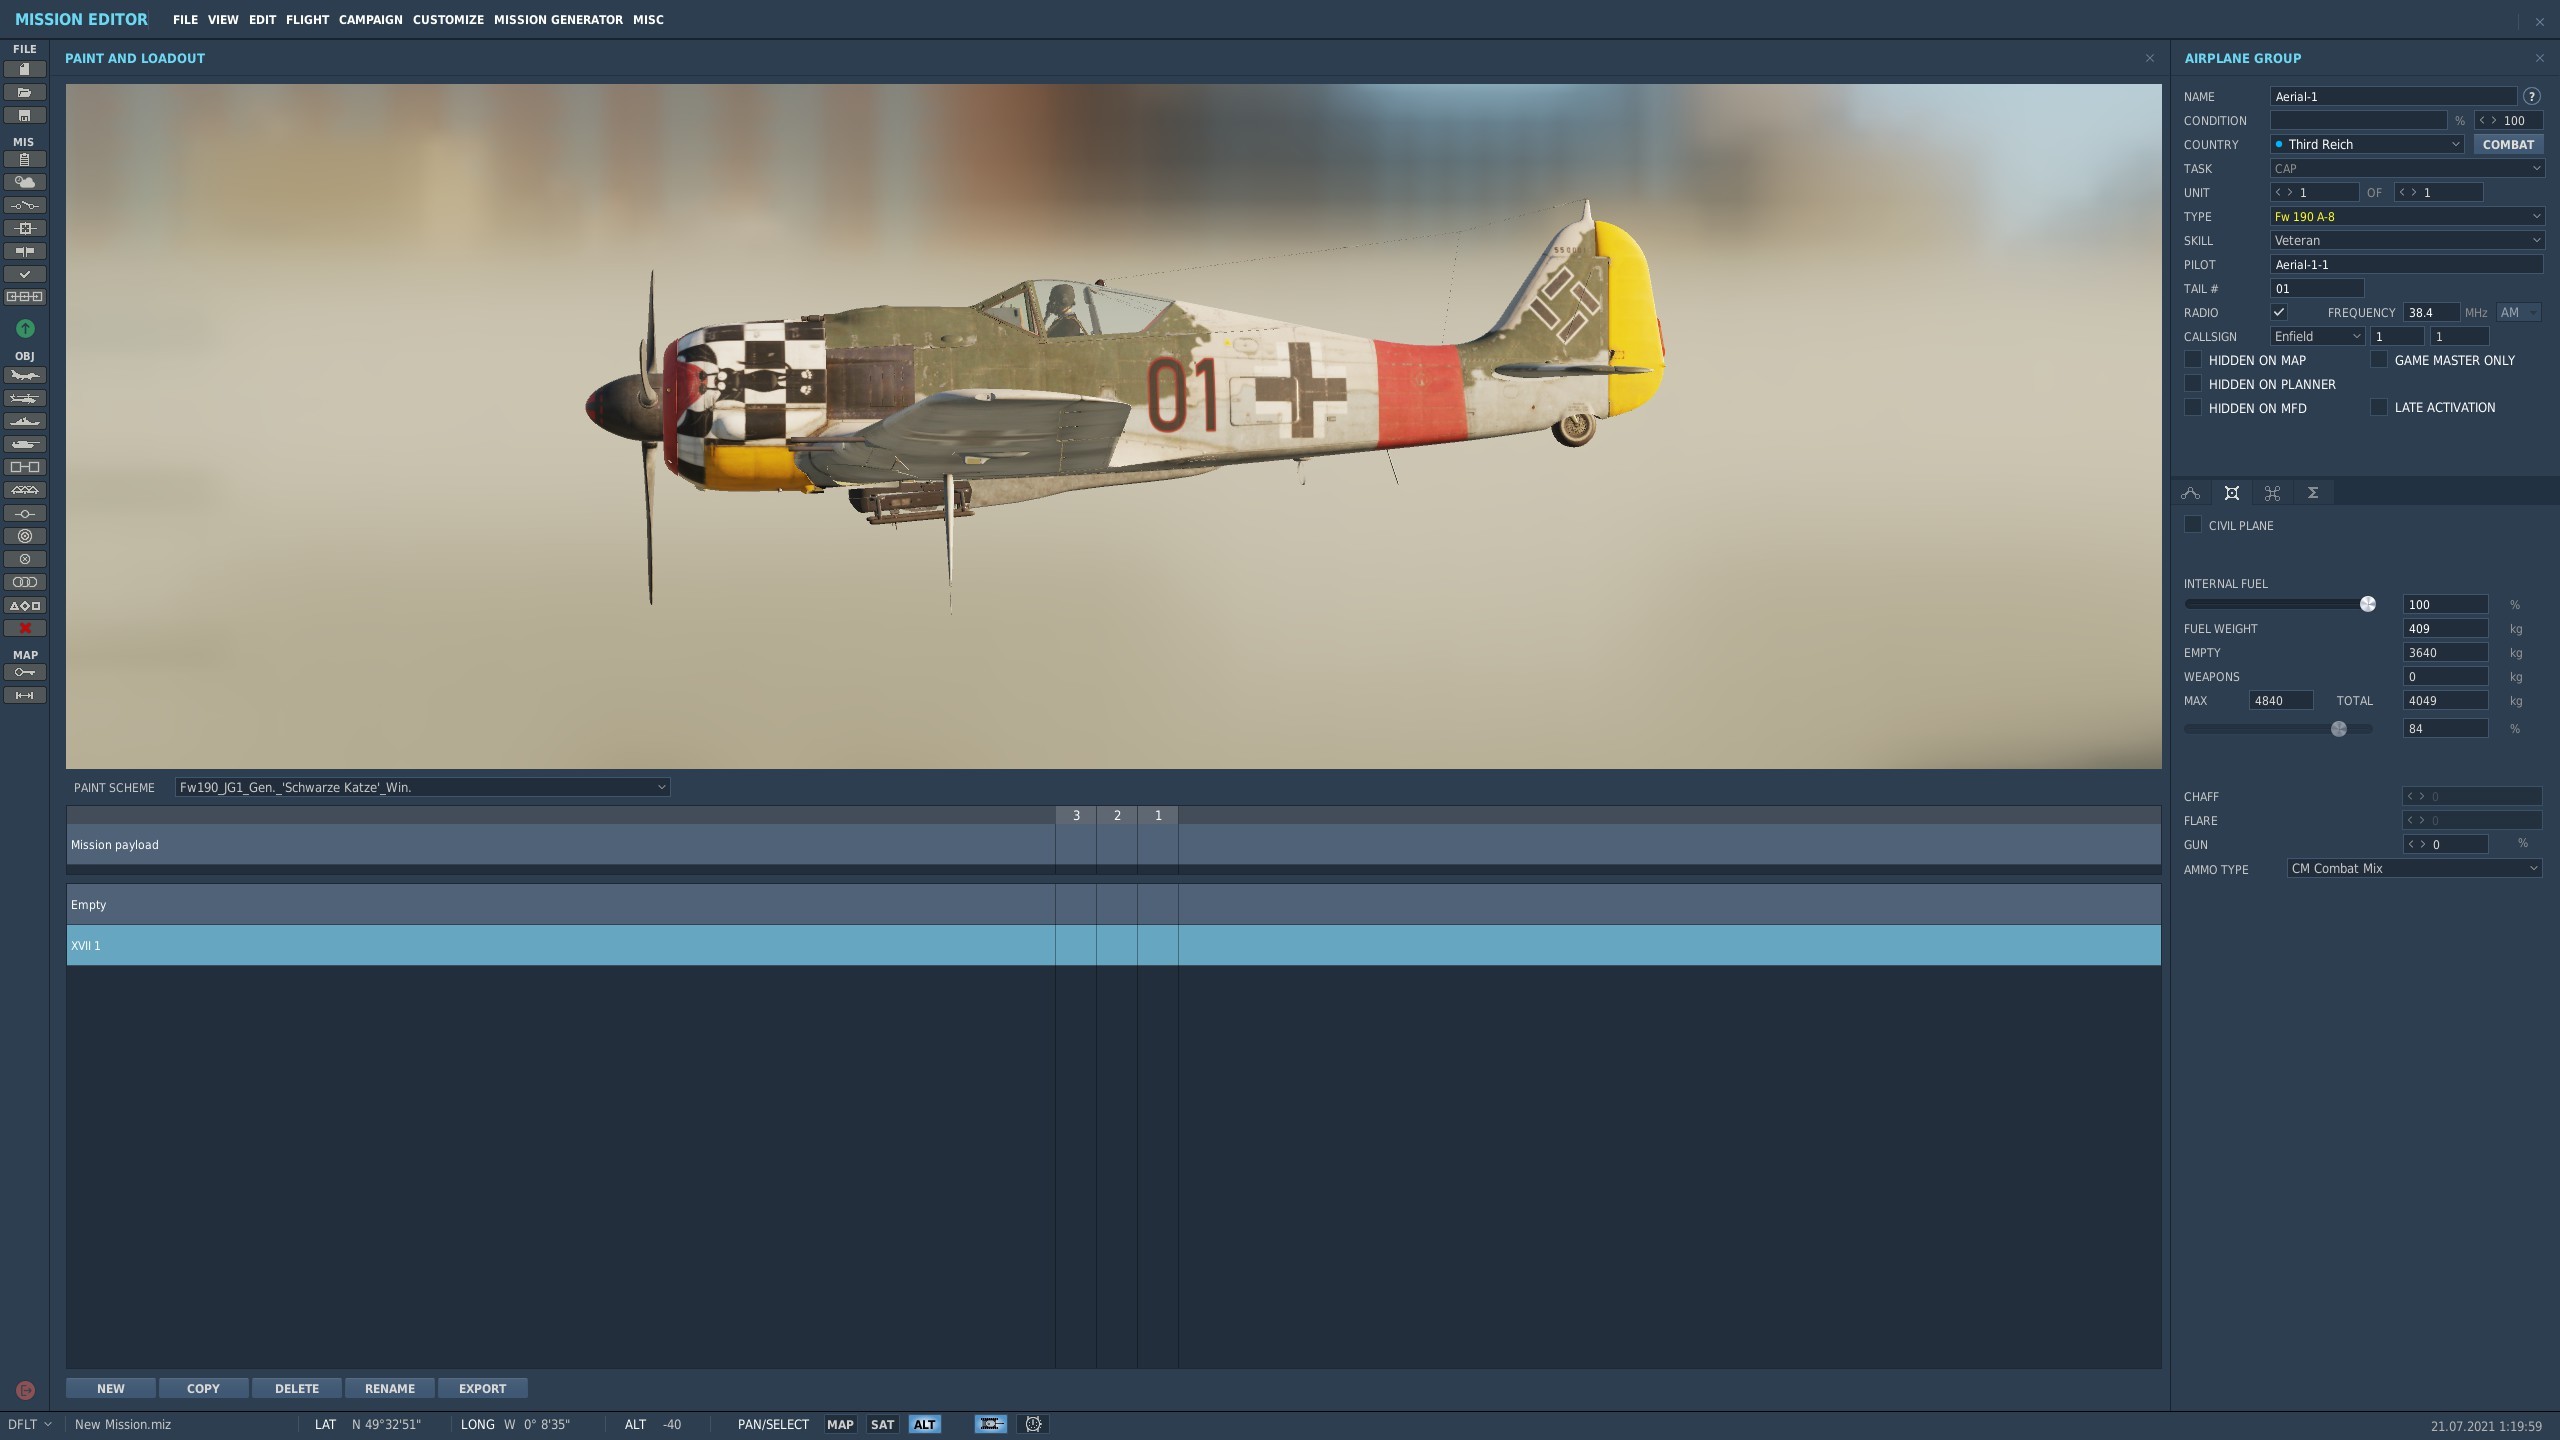Switch map mode to ALT
Viewport: 2560px width, 1440px height.
[x=924, y=1424]
